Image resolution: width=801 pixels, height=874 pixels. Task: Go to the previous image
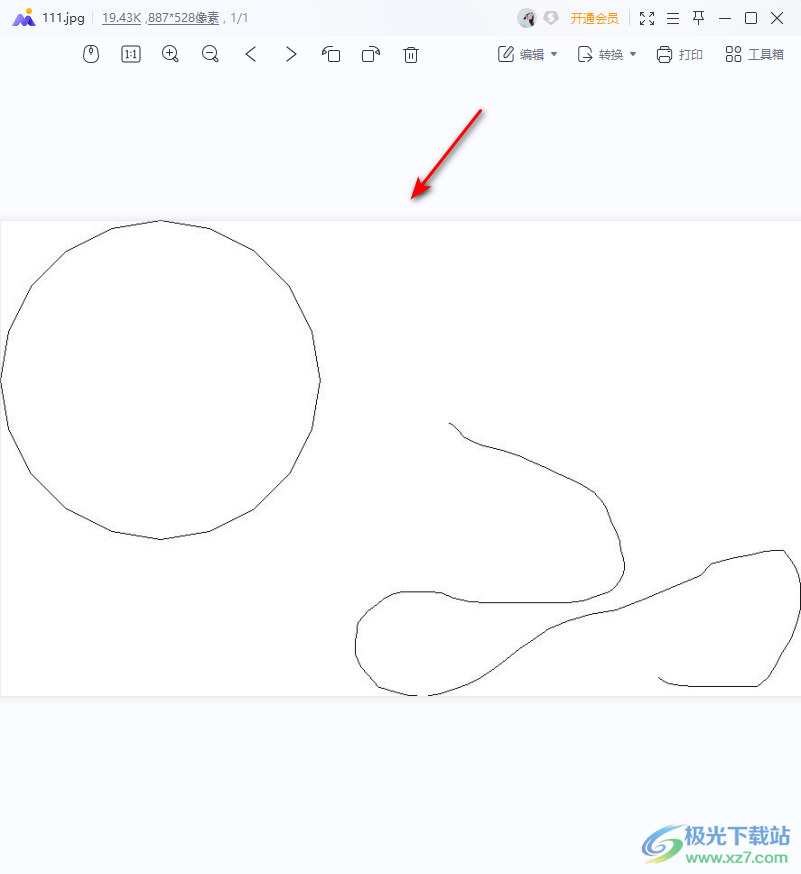[251, 54]
